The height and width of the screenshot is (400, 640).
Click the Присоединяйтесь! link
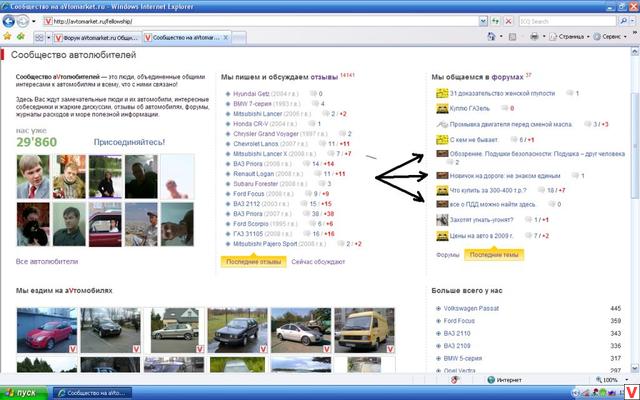click(x=129, y=142)
